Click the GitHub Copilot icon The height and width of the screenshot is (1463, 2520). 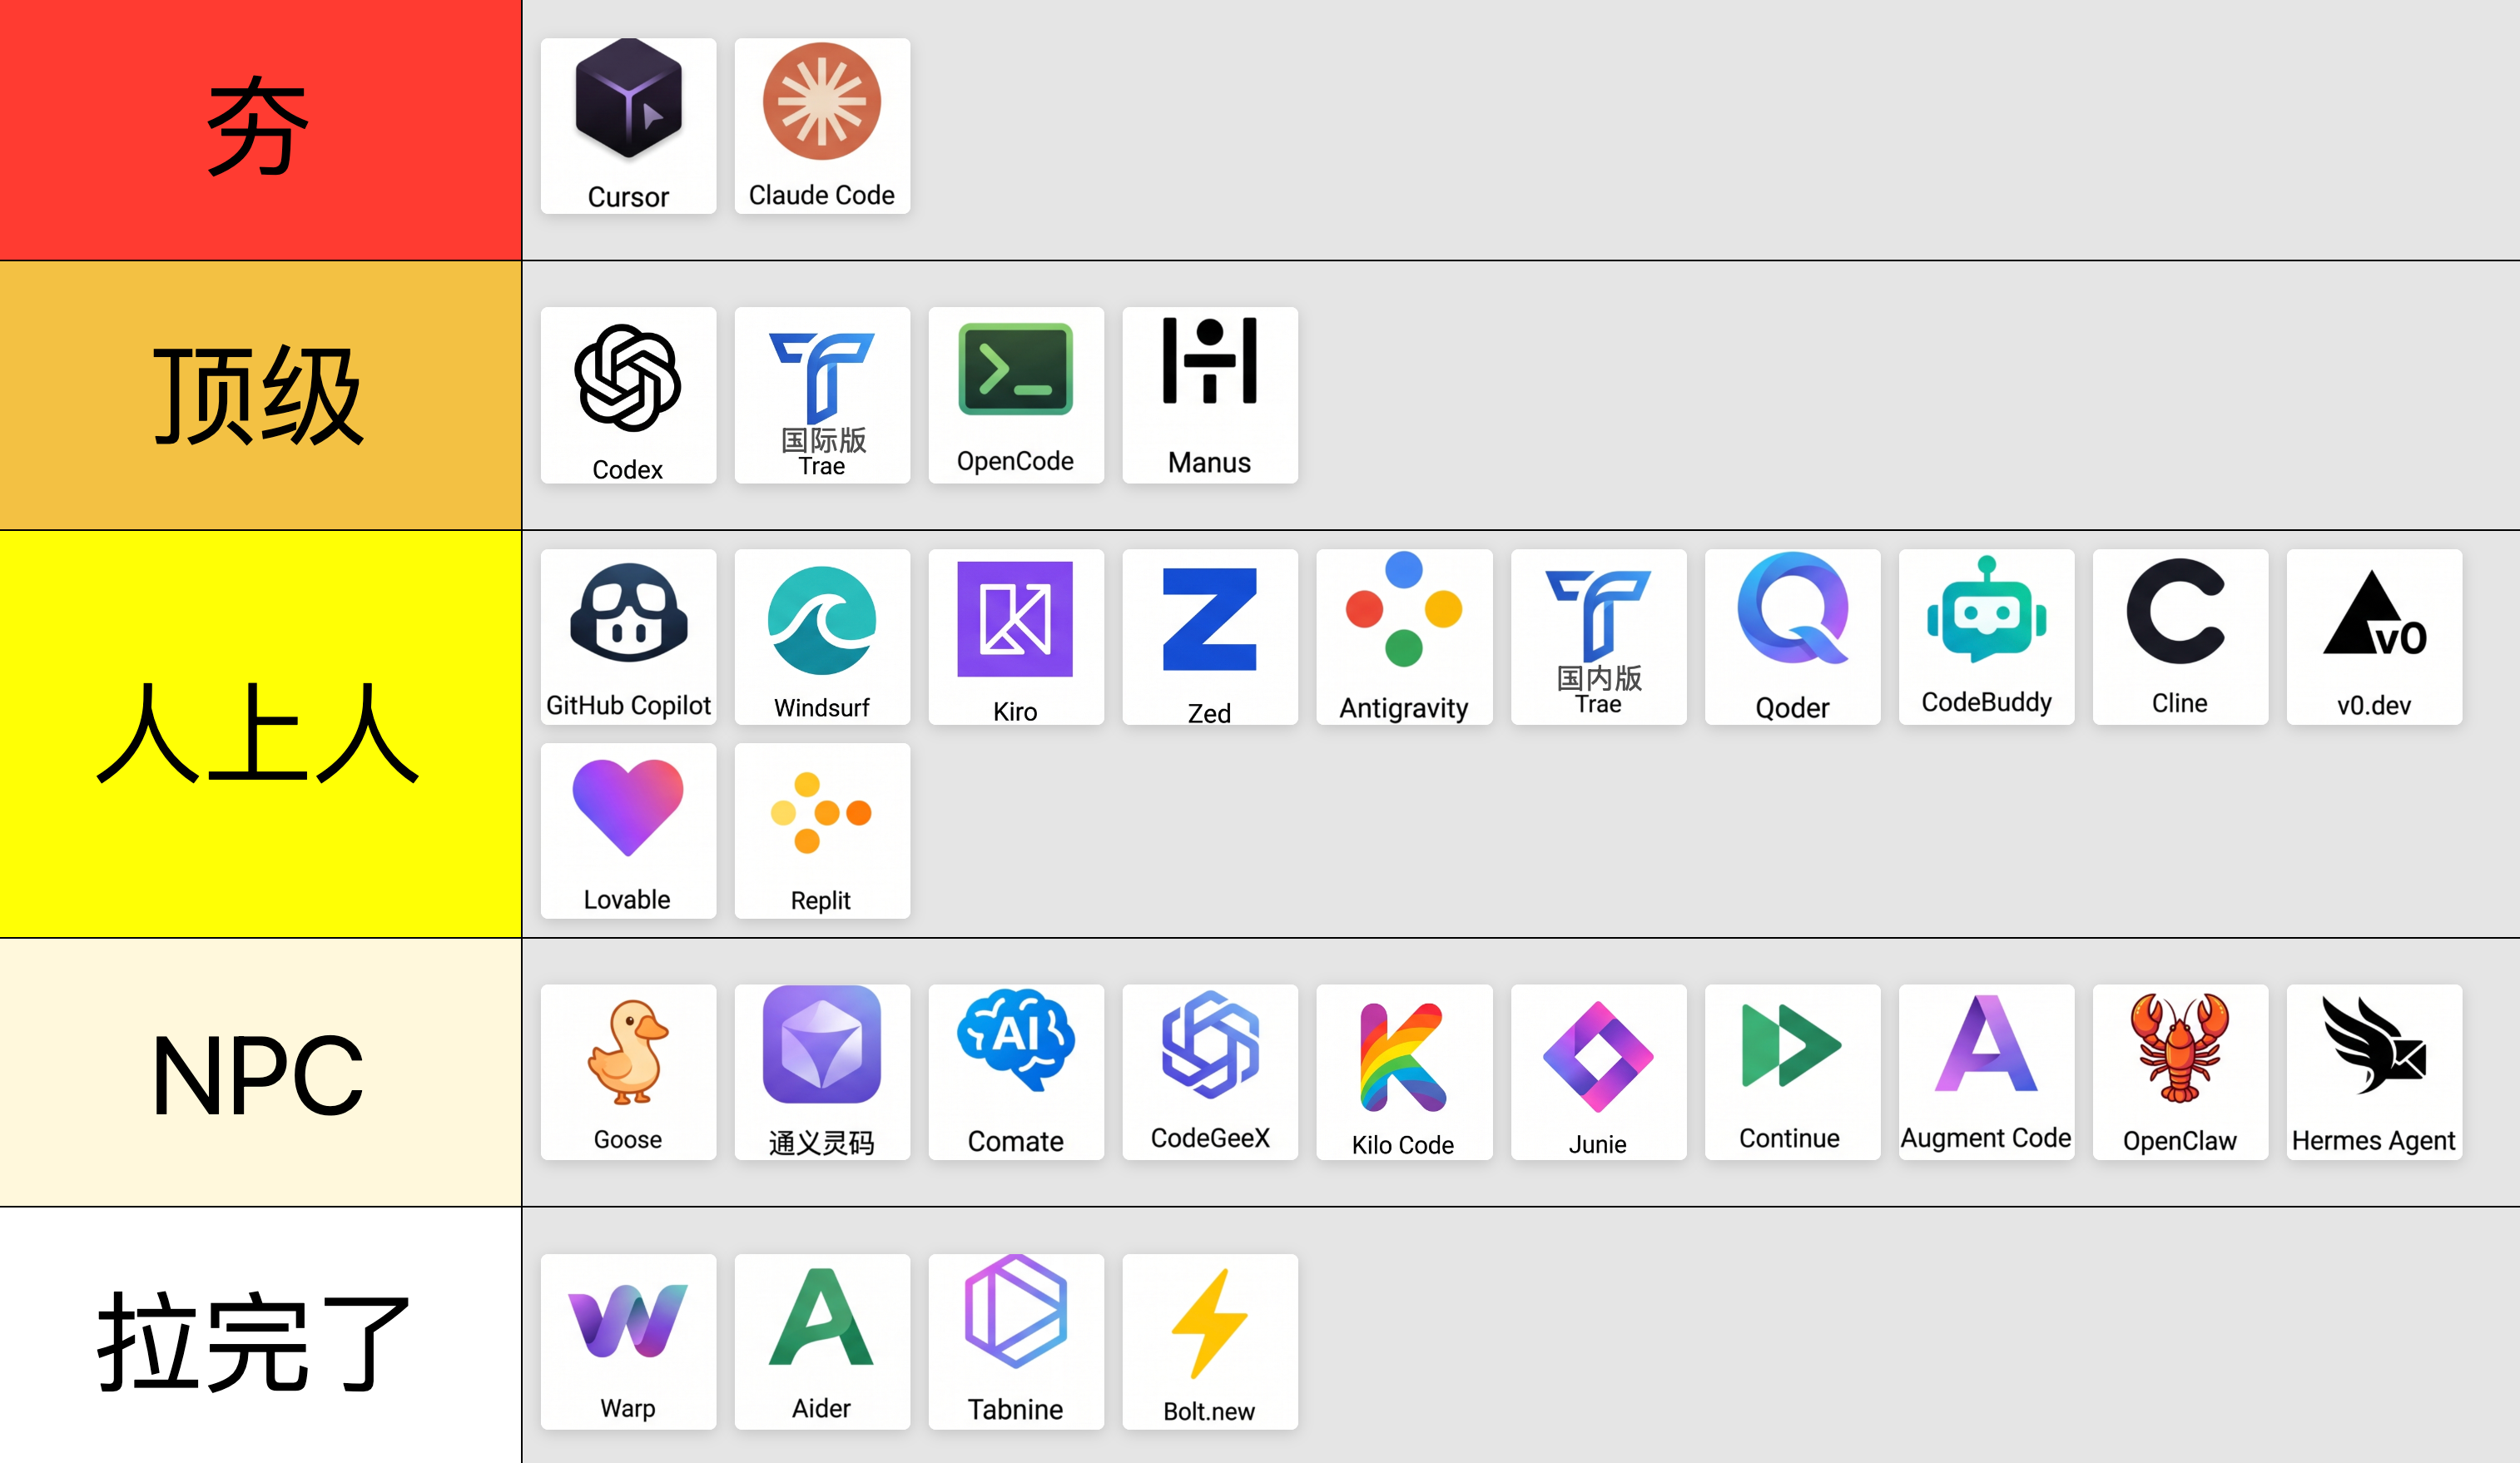[x=628, y=637]
